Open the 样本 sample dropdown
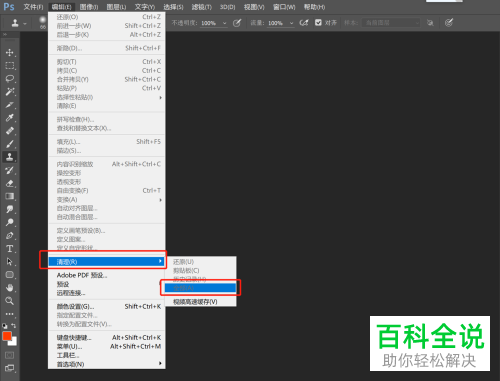500x381 pixels. click(391, 23)
